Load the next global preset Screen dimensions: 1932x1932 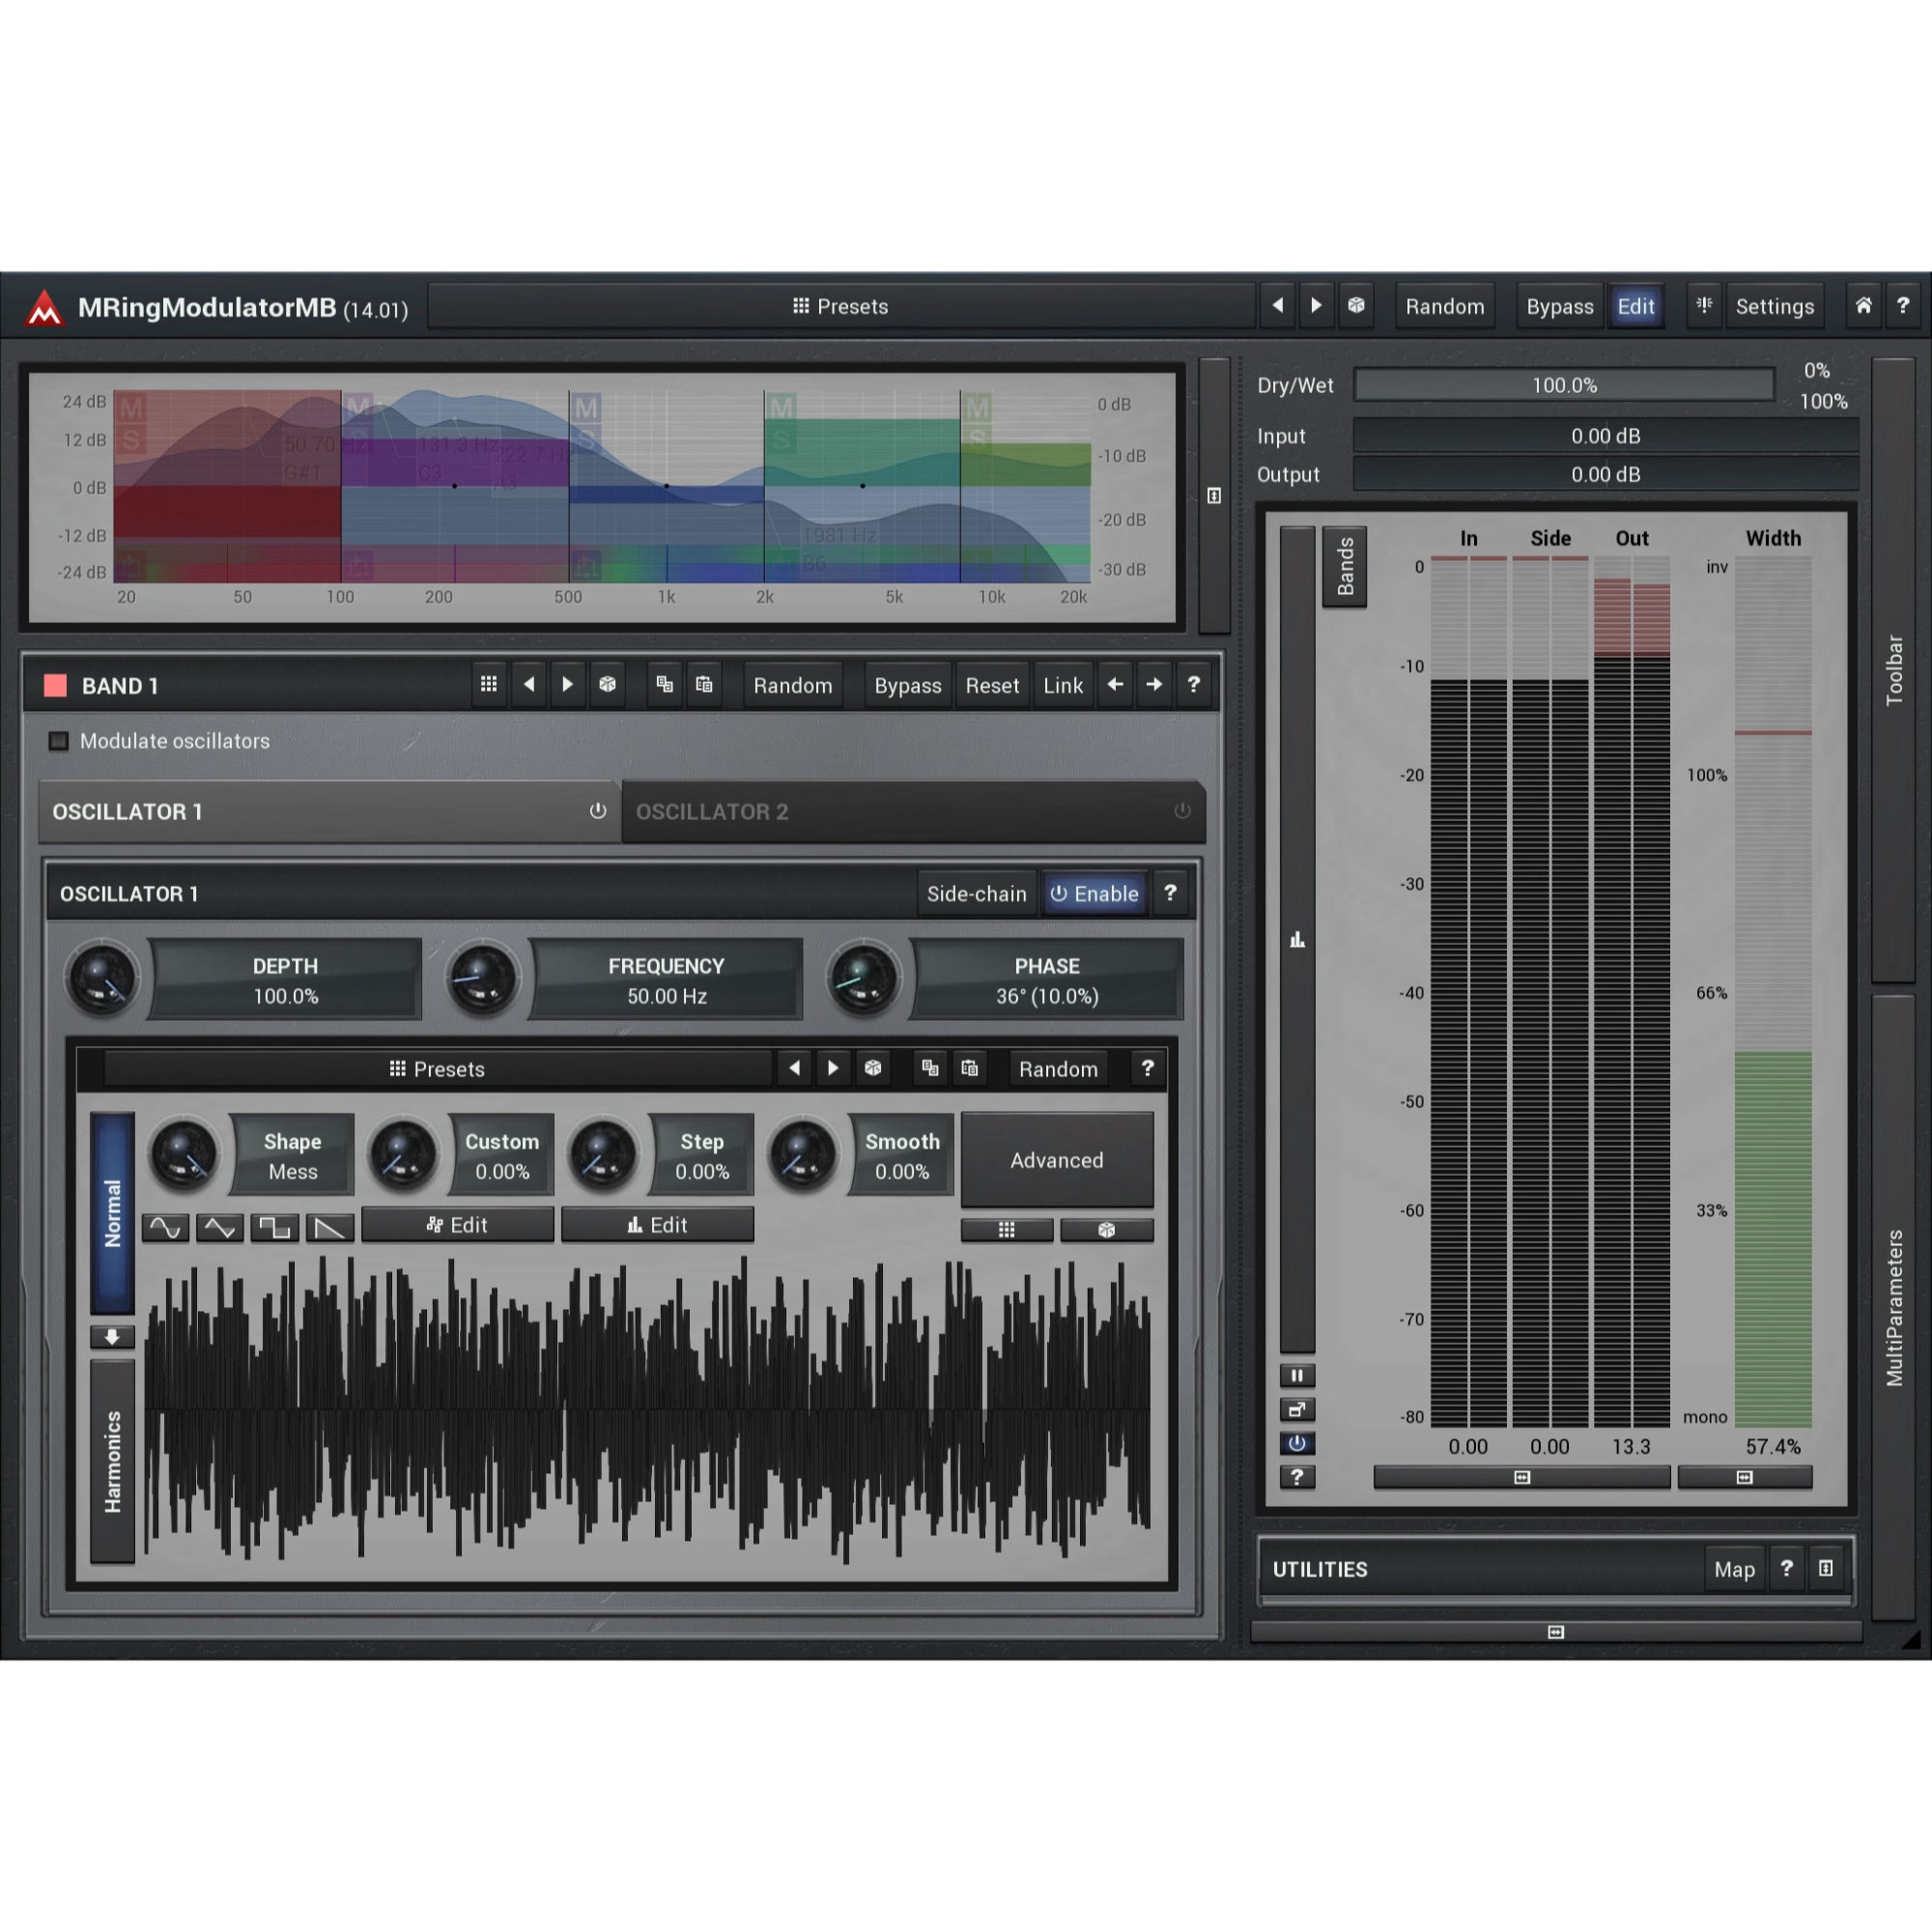(x=1316, y=306)
